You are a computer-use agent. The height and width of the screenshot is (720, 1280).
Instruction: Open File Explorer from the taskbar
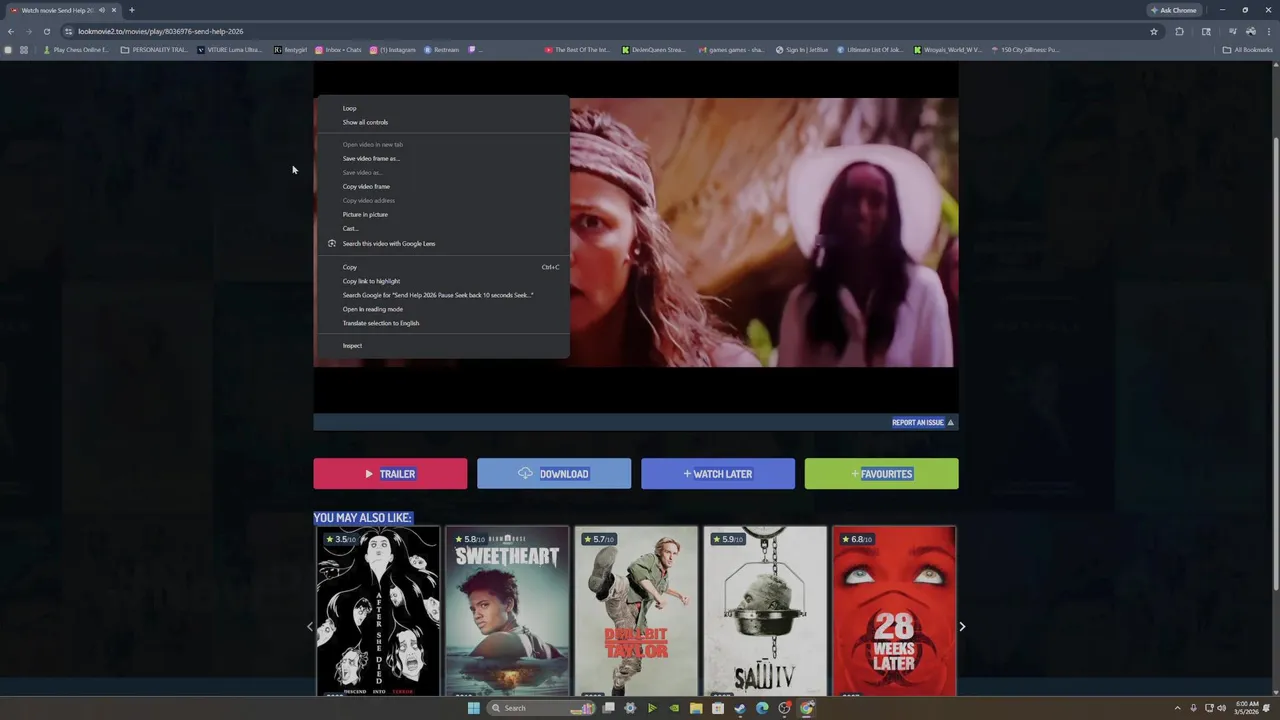(x=696, y=708)
